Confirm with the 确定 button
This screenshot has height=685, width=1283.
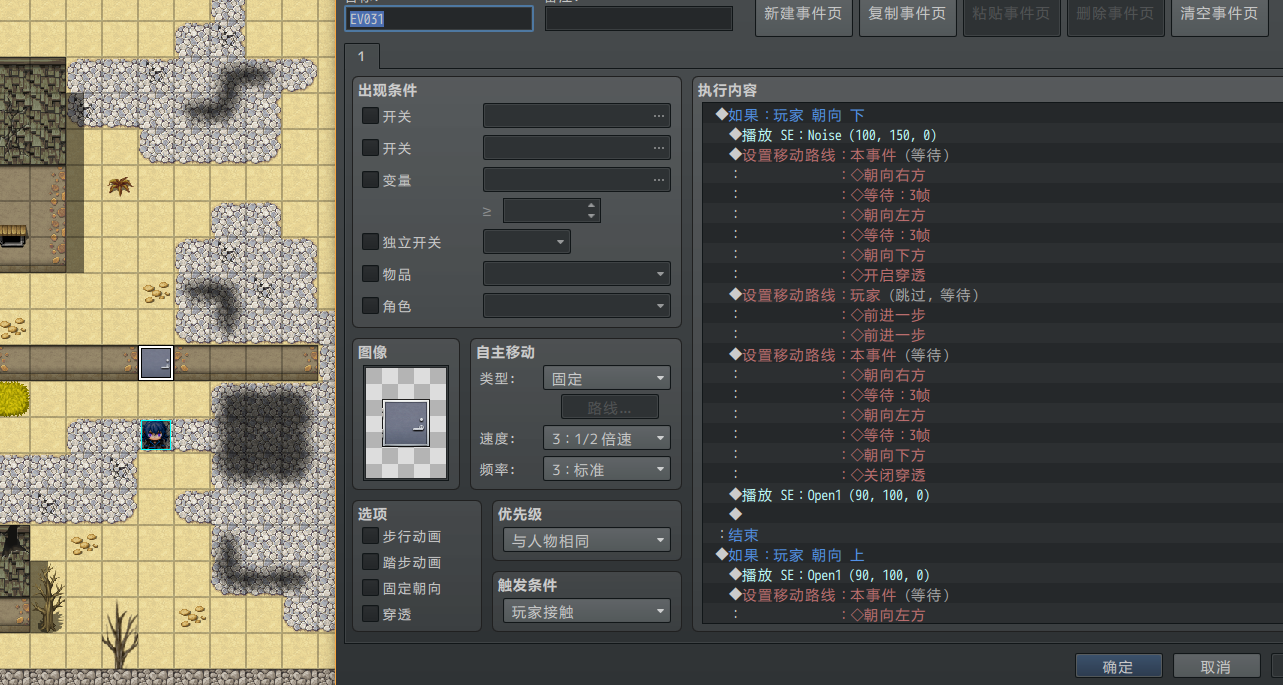[x=1118, y=667]
